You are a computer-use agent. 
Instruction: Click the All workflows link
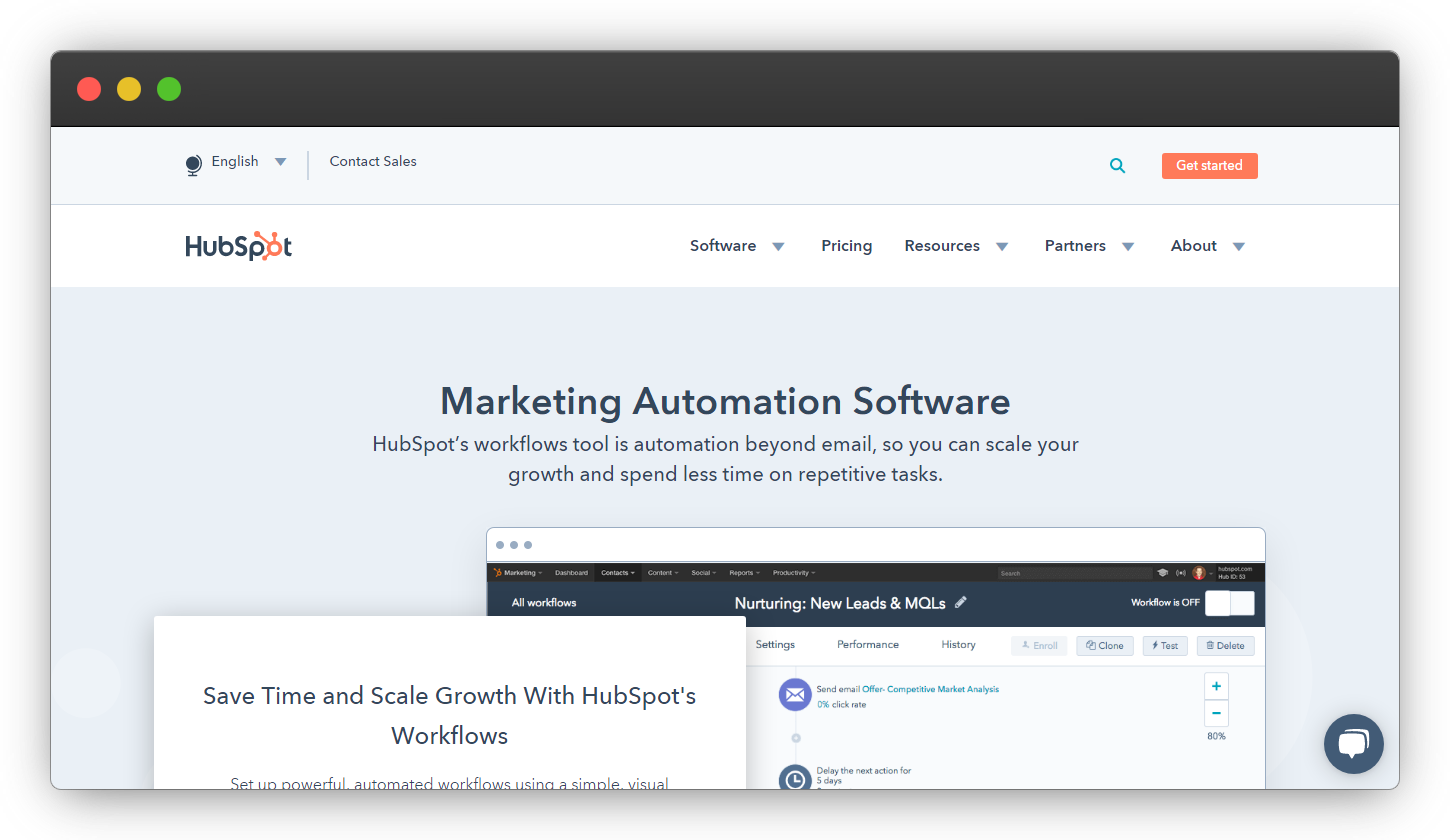click(544, 603)
